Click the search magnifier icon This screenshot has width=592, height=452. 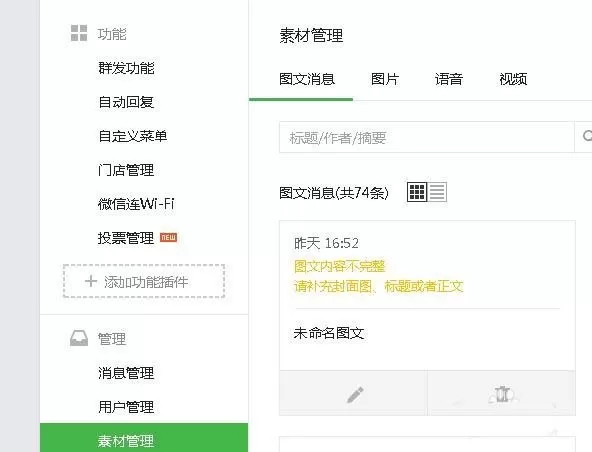[x=586, y=137]
